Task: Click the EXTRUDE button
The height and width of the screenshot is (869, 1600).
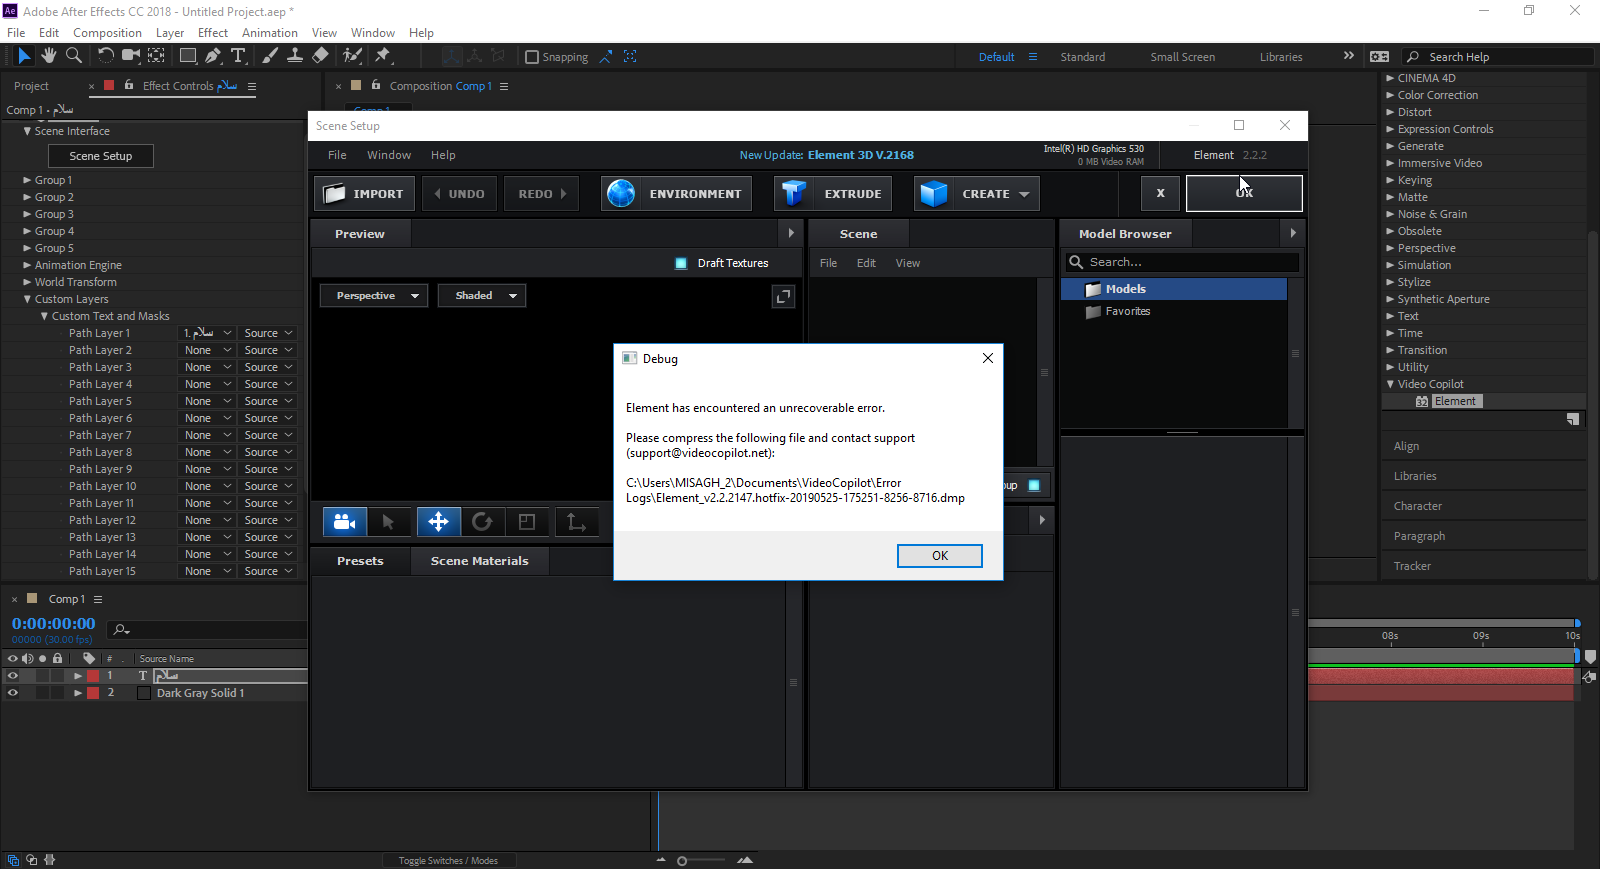Action: click(x=834, y=194)
